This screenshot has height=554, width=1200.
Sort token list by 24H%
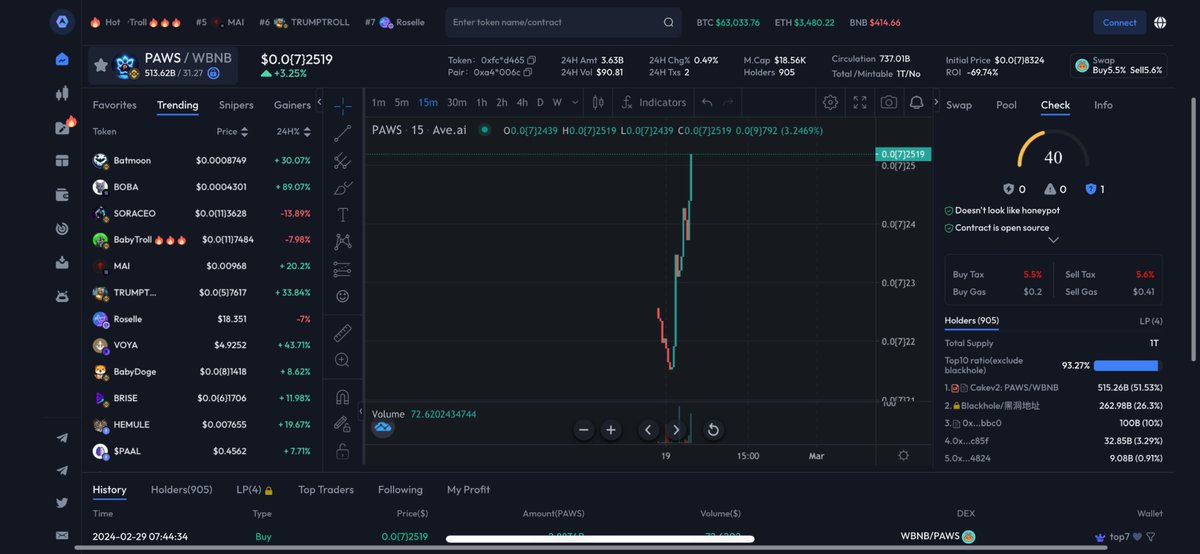[x=292, y=131]
